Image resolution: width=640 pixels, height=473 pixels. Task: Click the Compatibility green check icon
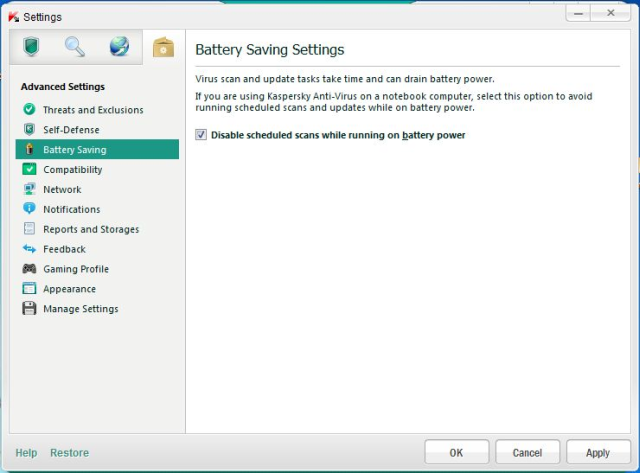pyautogui.click(x=29, y=169)
